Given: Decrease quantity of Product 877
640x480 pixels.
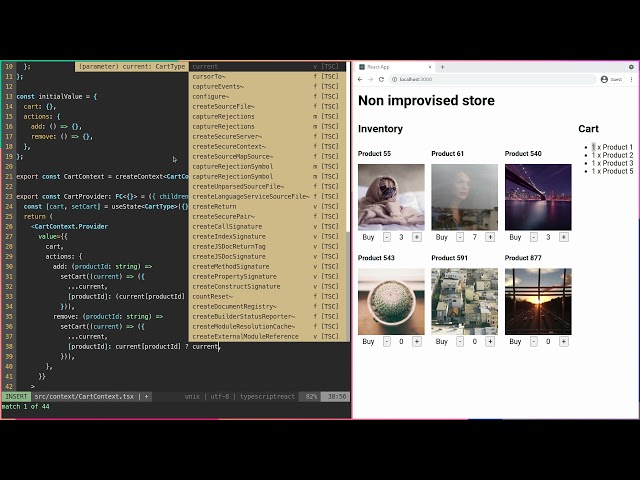Looking at the screenshot, I should point(534,342).
